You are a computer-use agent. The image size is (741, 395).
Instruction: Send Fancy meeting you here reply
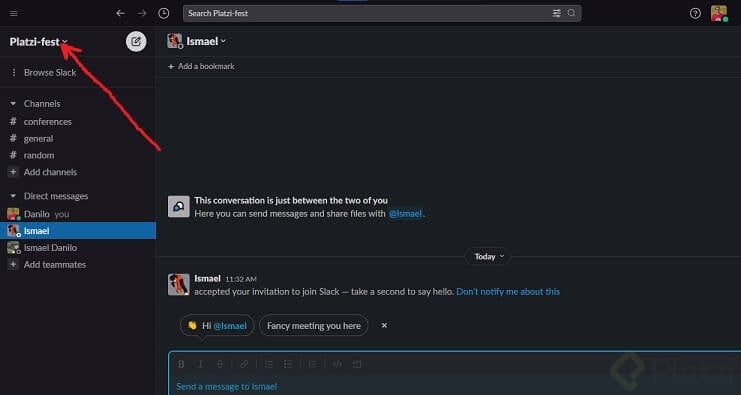[x=314, y=326]
